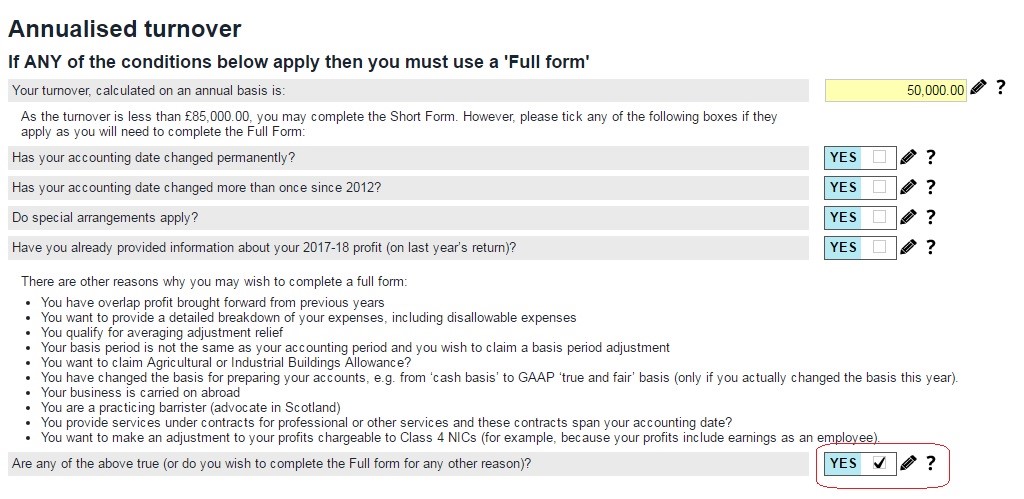The height and width of the screenshot is (499, 1024).
Task: Open help question mark for annual turnover
Action: 1000,88
